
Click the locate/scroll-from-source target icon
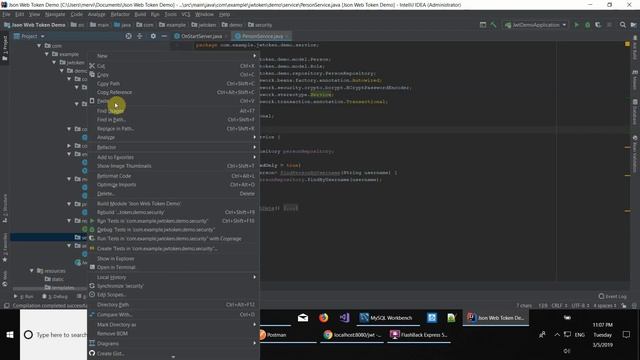coord(128,36)
